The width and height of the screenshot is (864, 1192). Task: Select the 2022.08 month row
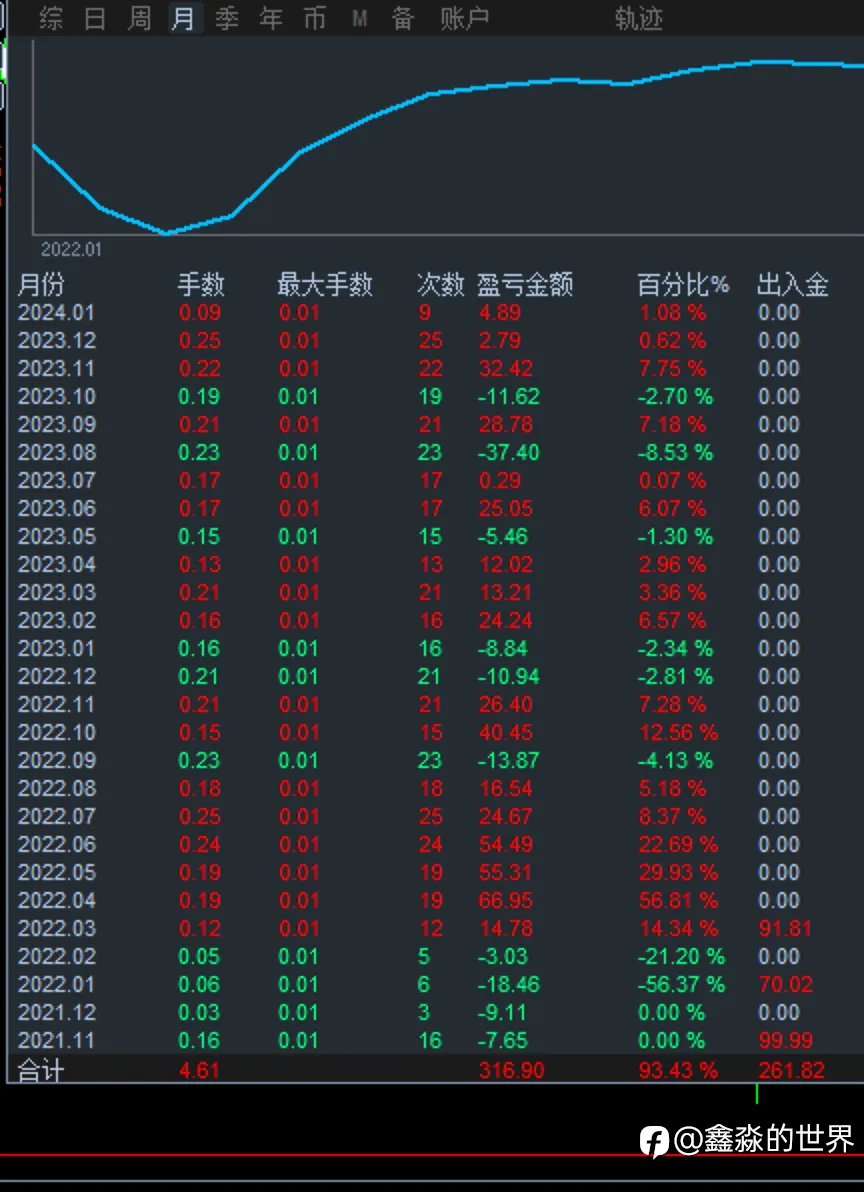click(x=435, y=788)
